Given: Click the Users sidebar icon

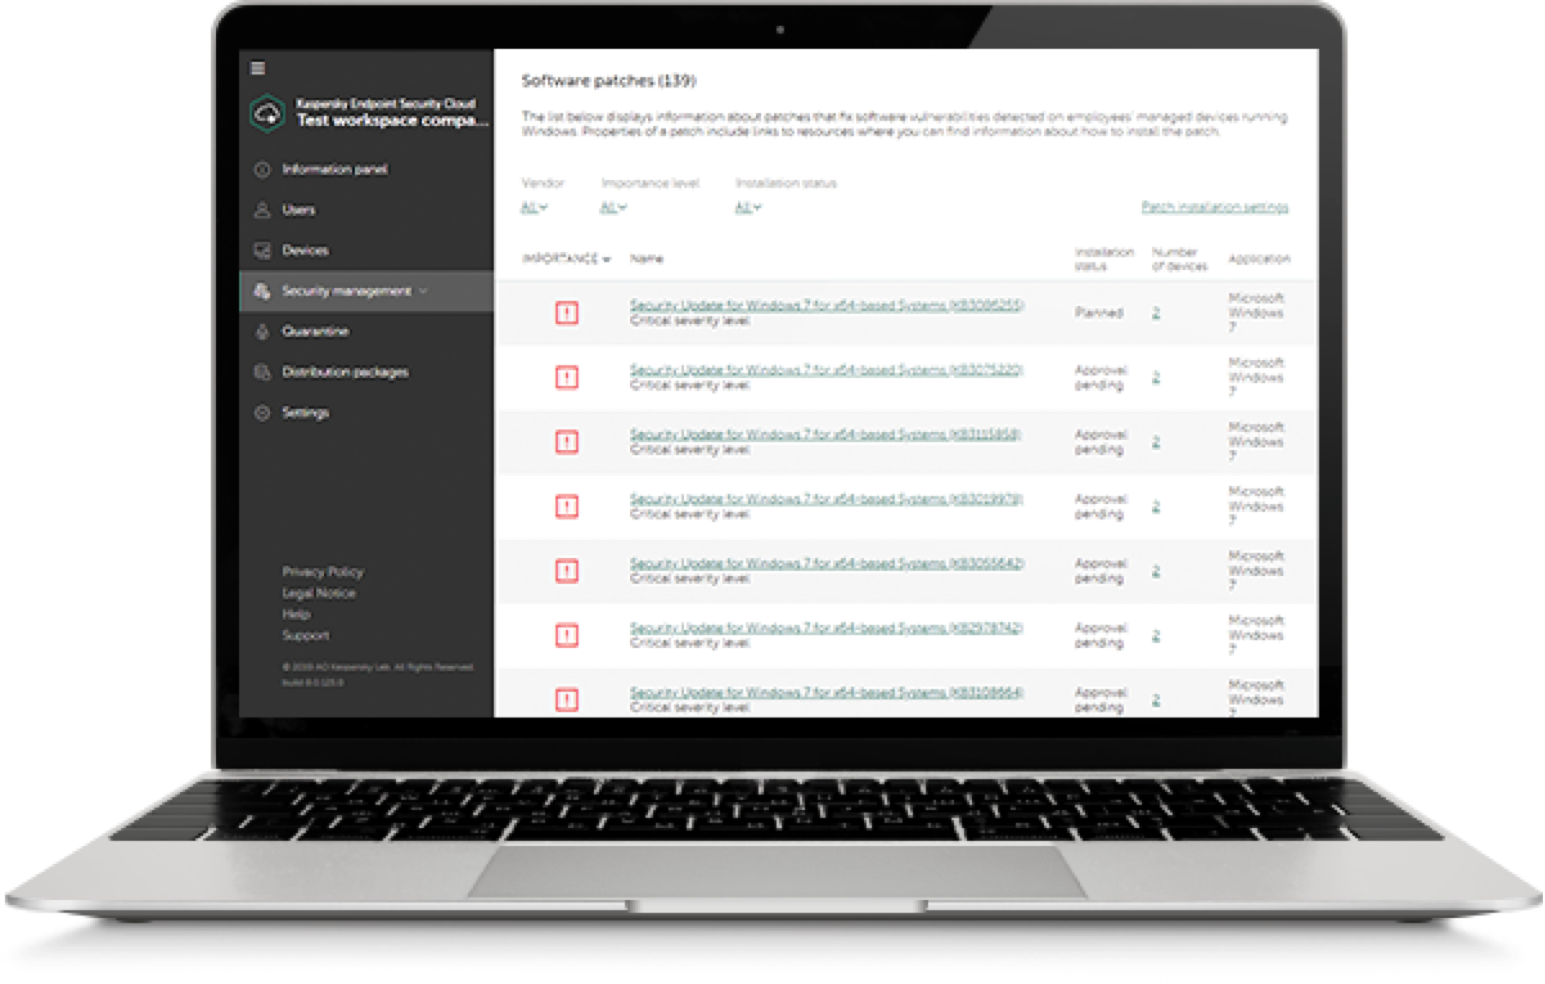Looking at the screenshot, I should pyautogui.click(x=262, y=210).
